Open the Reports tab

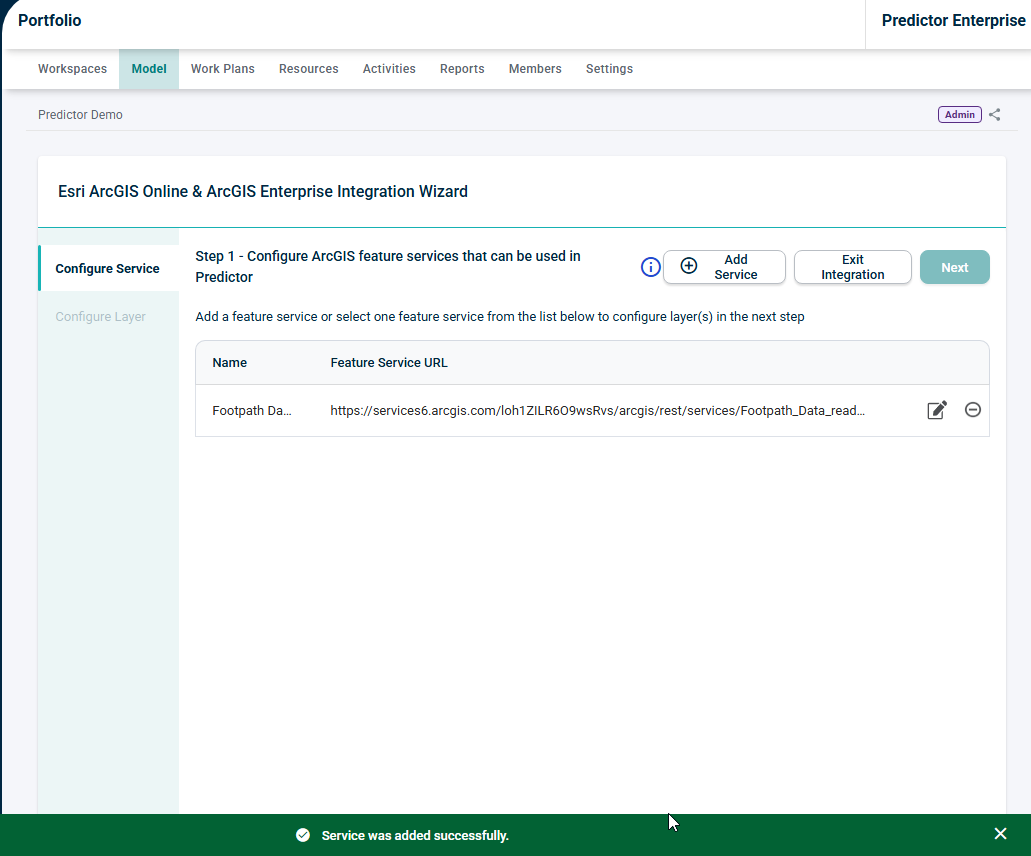(x=462, y=69)
